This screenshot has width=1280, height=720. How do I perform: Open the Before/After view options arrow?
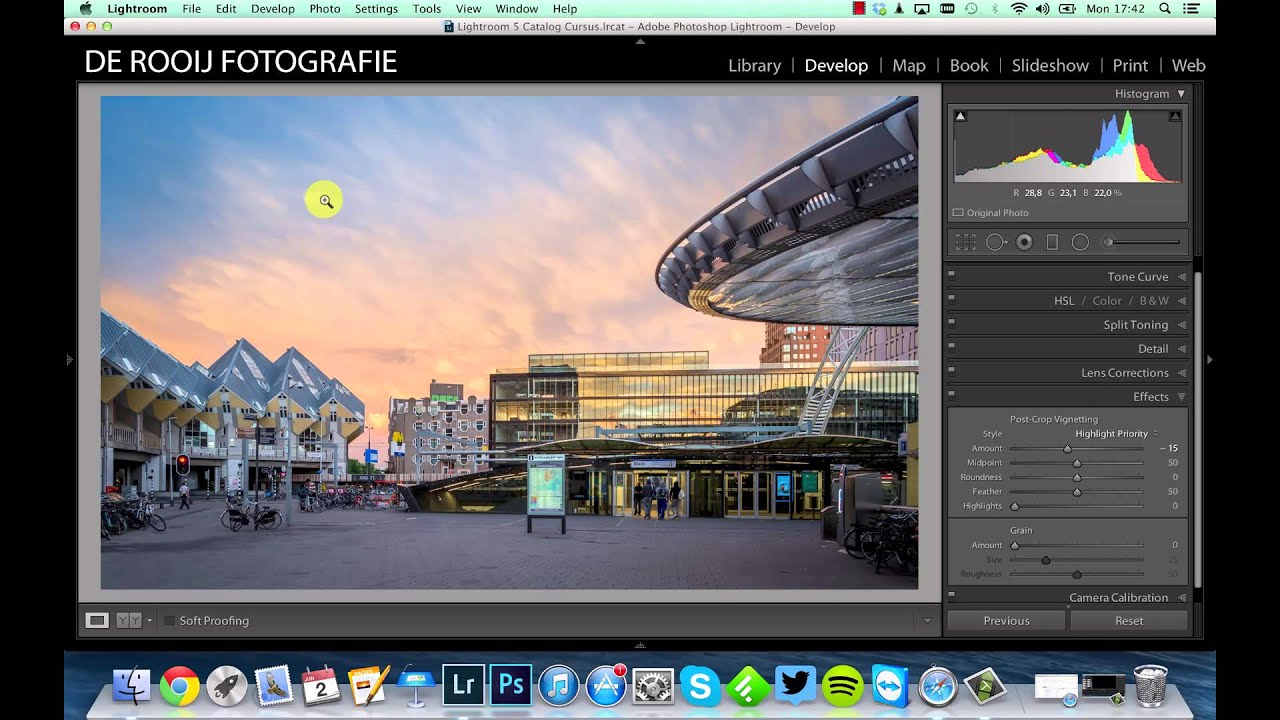149,621
